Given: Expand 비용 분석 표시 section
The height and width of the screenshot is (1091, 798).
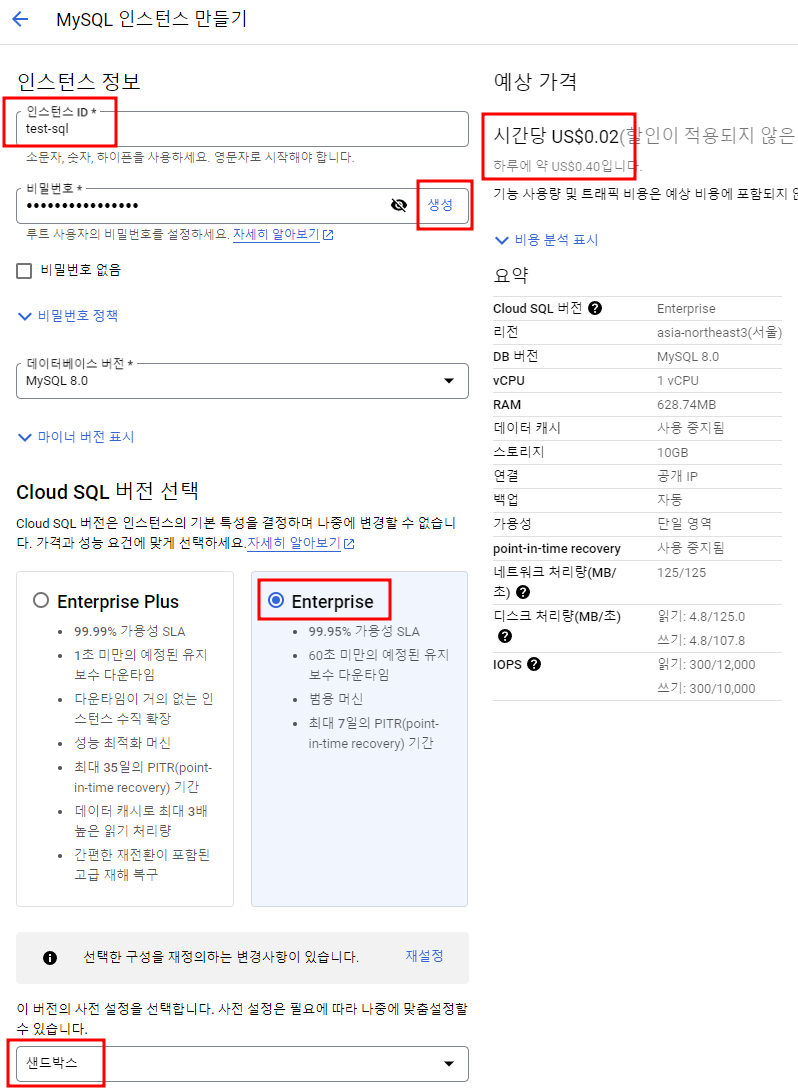Looking at the screenshot, I should click(546, 240).
